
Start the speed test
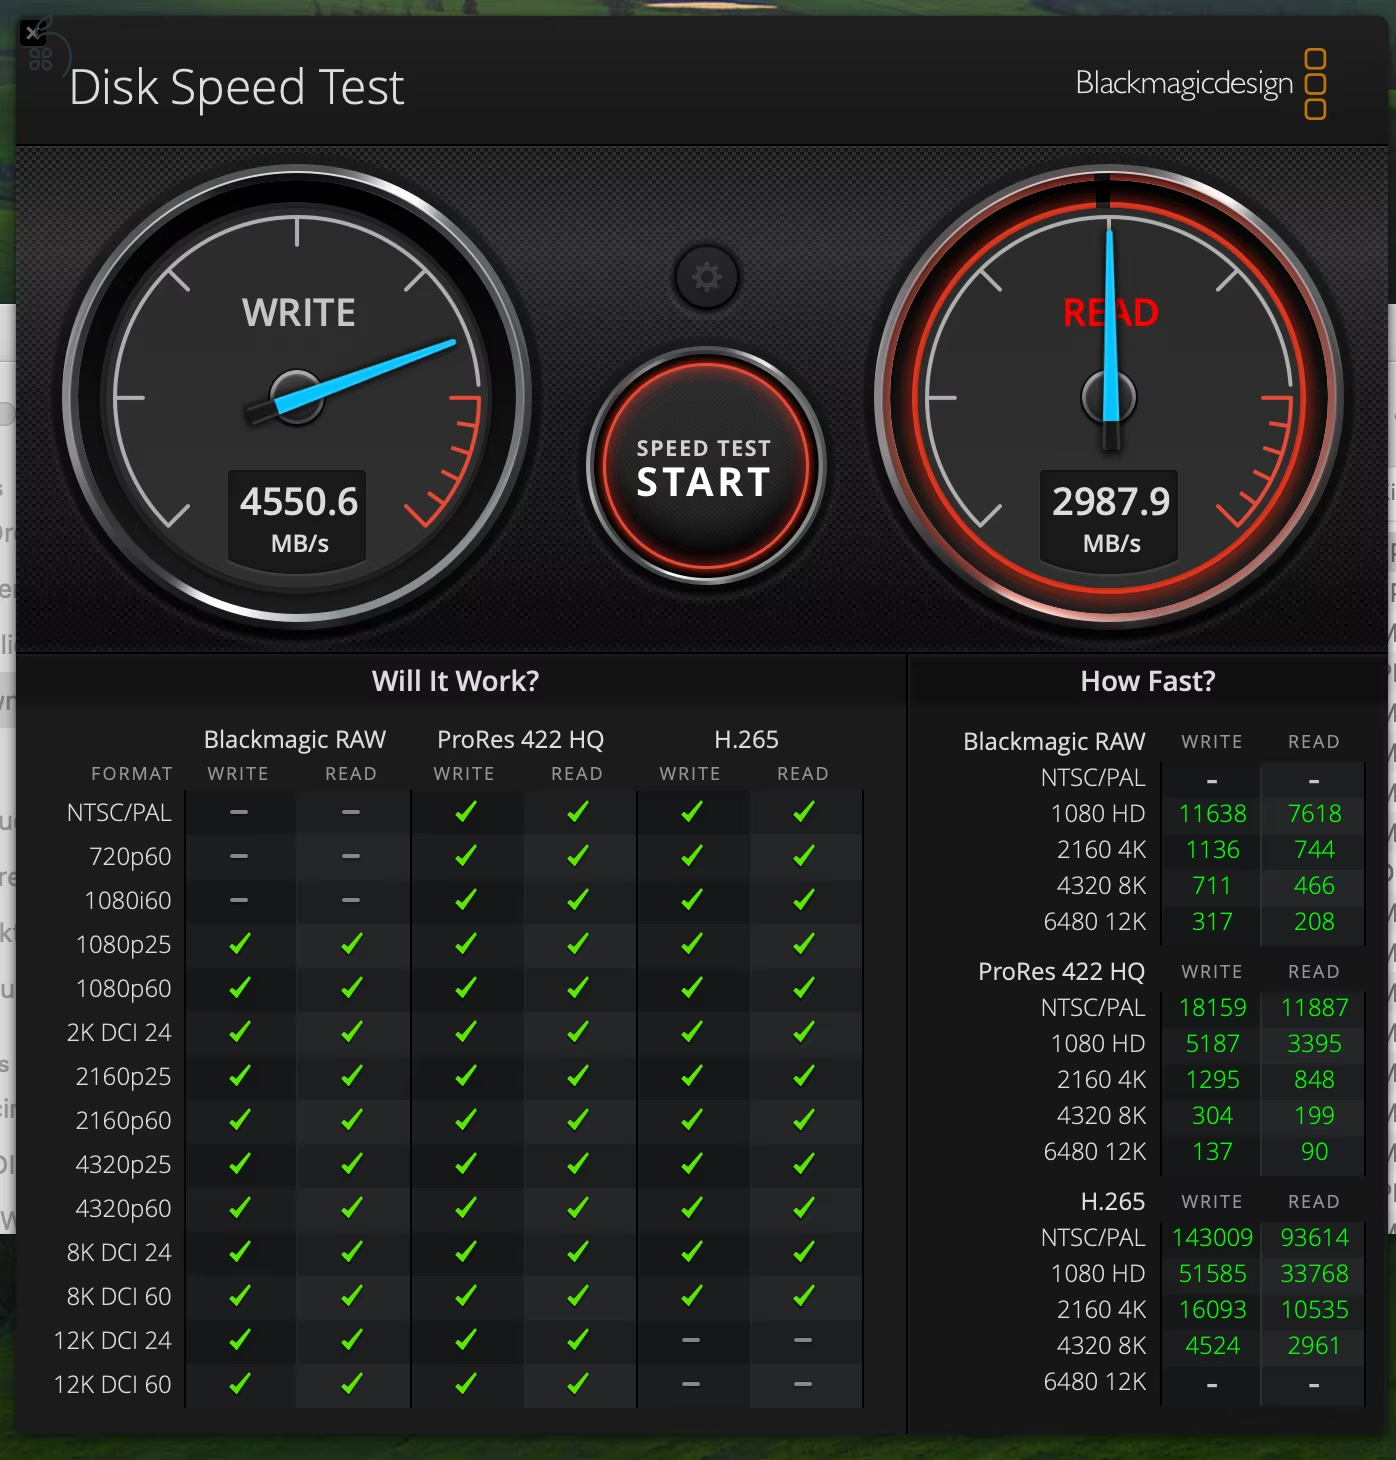pos(705,467)
